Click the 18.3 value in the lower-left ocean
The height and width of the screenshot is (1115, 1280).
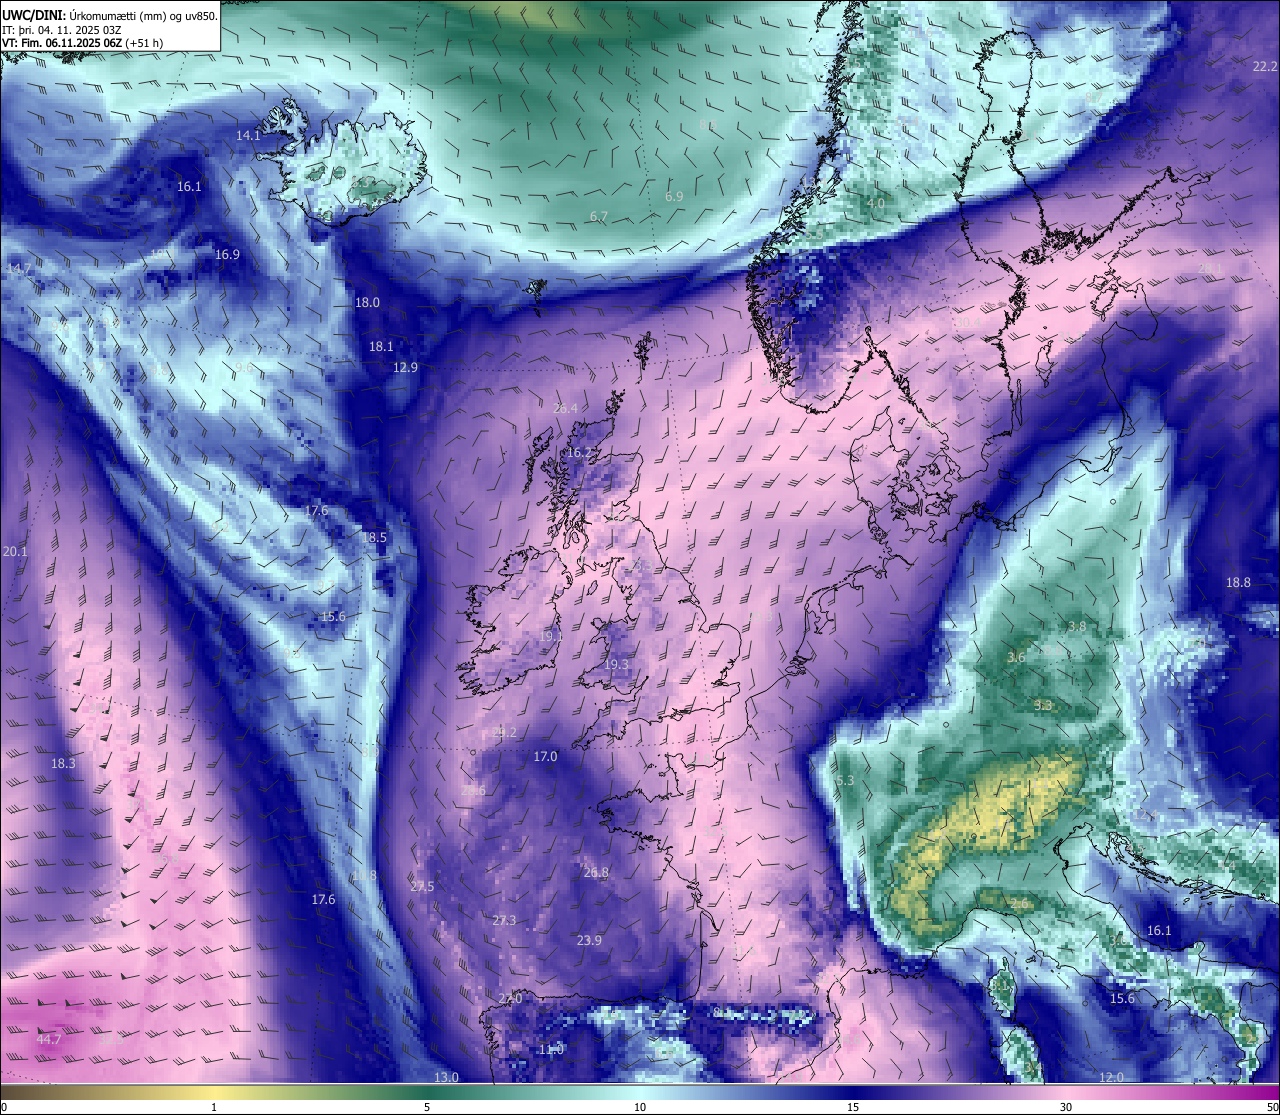(63, 763)
